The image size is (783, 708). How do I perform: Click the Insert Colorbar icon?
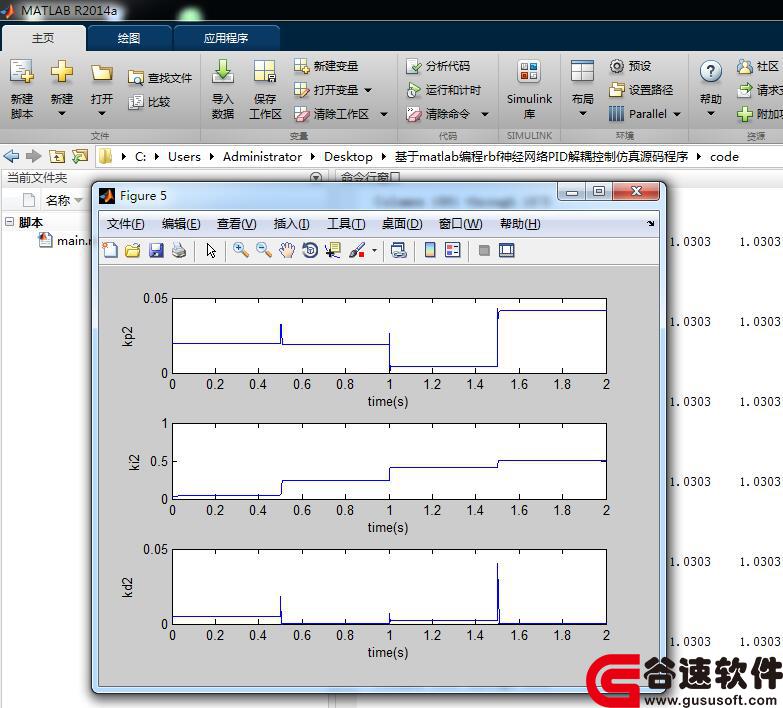point(430,250)
